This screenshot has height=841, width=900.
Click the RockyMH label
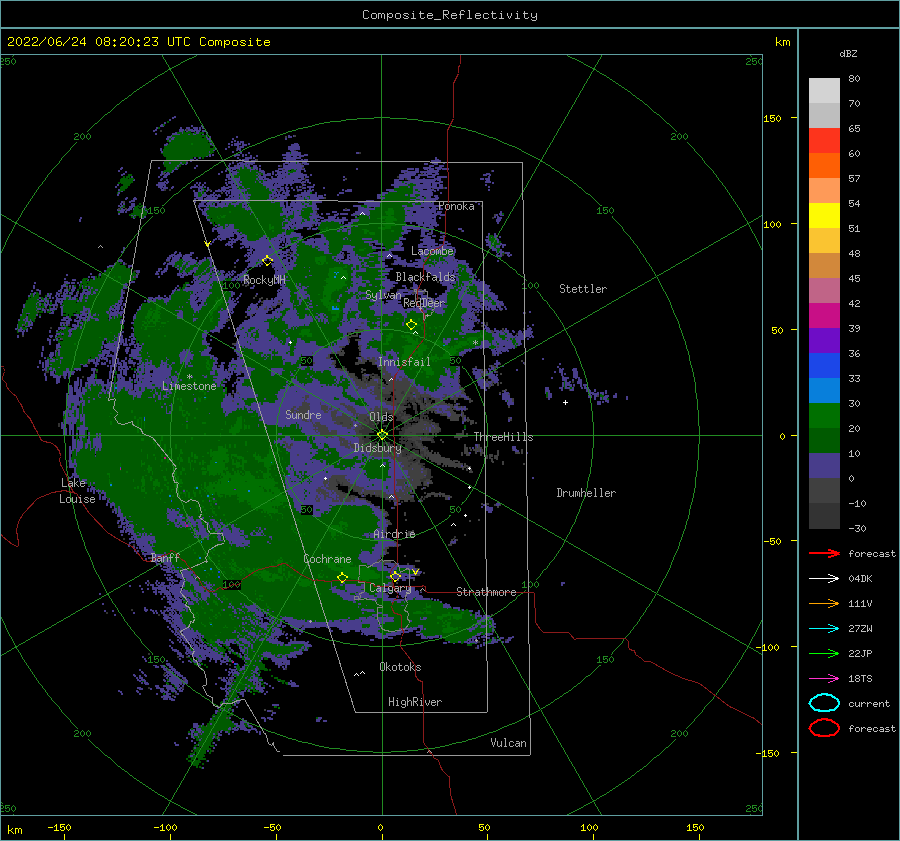[264, 280]
